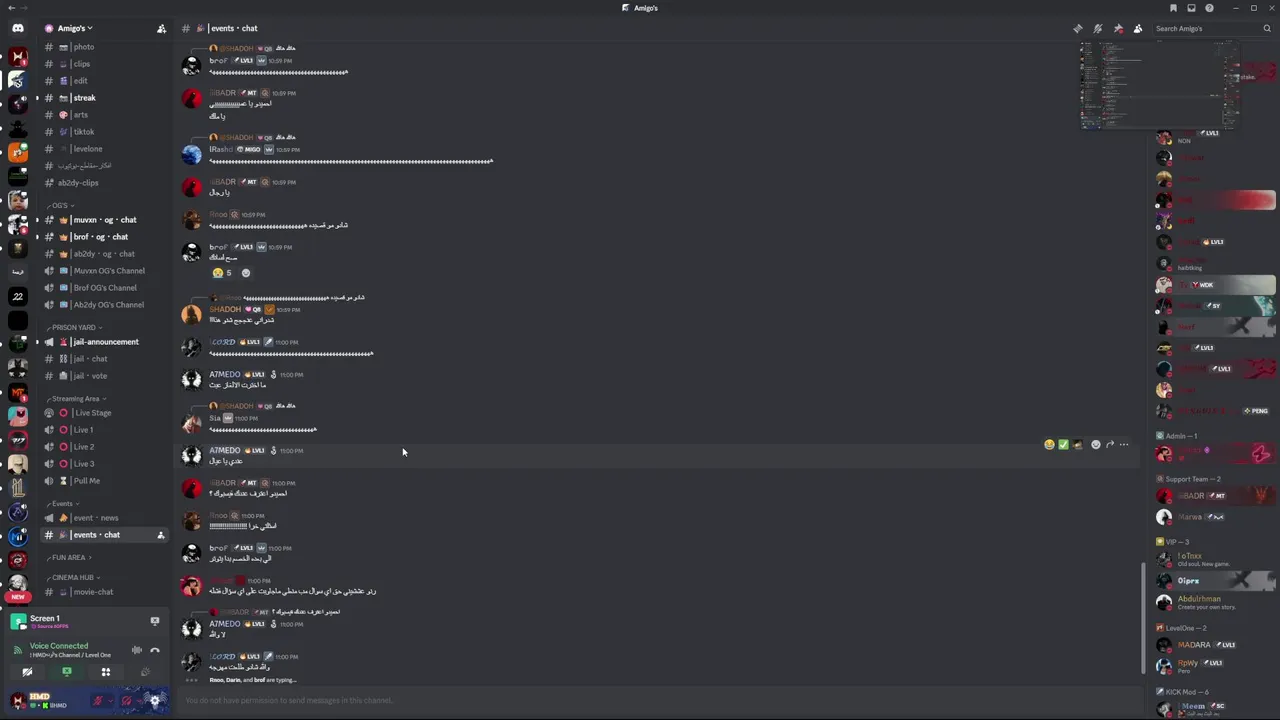Open the photo channel
Image resolution: width=1280 pixels, height=720 pixels.
coord(106,47)
